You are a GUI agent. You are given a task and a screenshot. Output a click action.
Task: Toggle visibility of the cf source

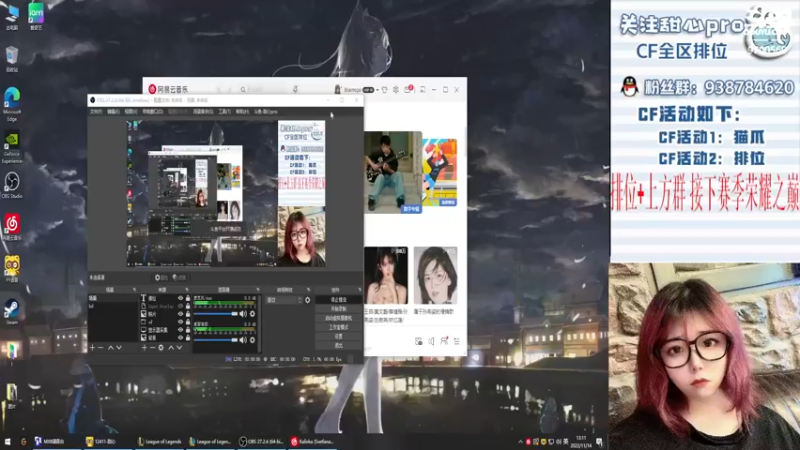click(180, 322)
